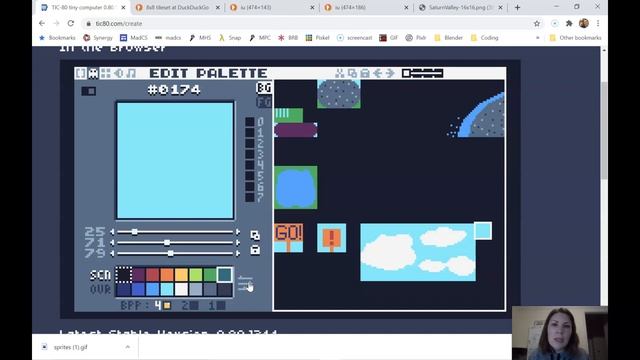Reload the tic80.com page
The width and height of the screenshot is (640, 360).
pos(71,24)
